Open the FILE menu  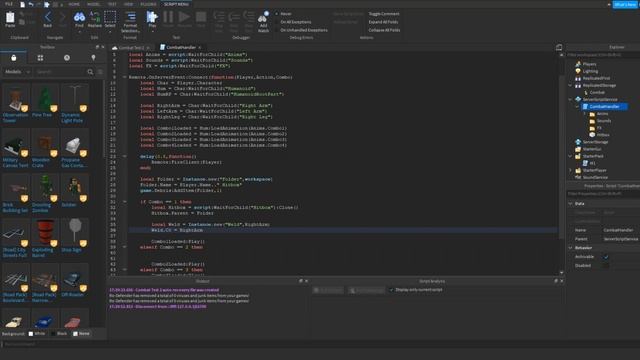(9, 4)
